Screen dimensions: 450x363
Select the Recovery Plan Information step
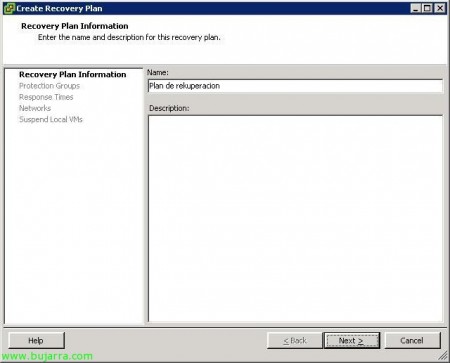72,75
